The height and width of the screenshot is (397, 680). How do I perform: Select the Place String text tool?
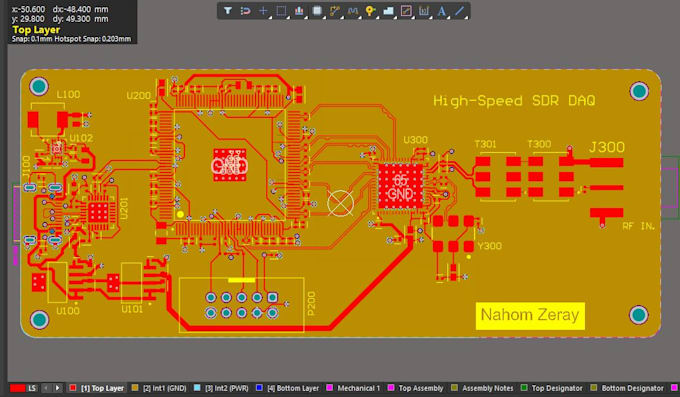[441, 11]
